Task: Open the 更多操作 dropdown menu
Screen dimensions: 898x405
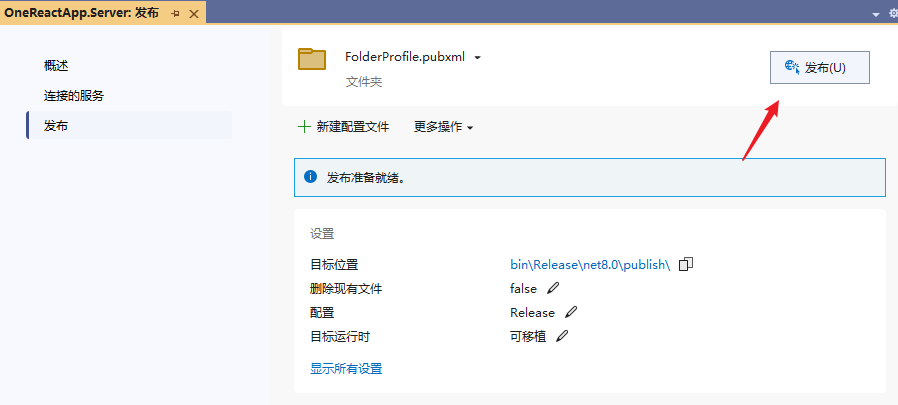Action: [444, 127]
